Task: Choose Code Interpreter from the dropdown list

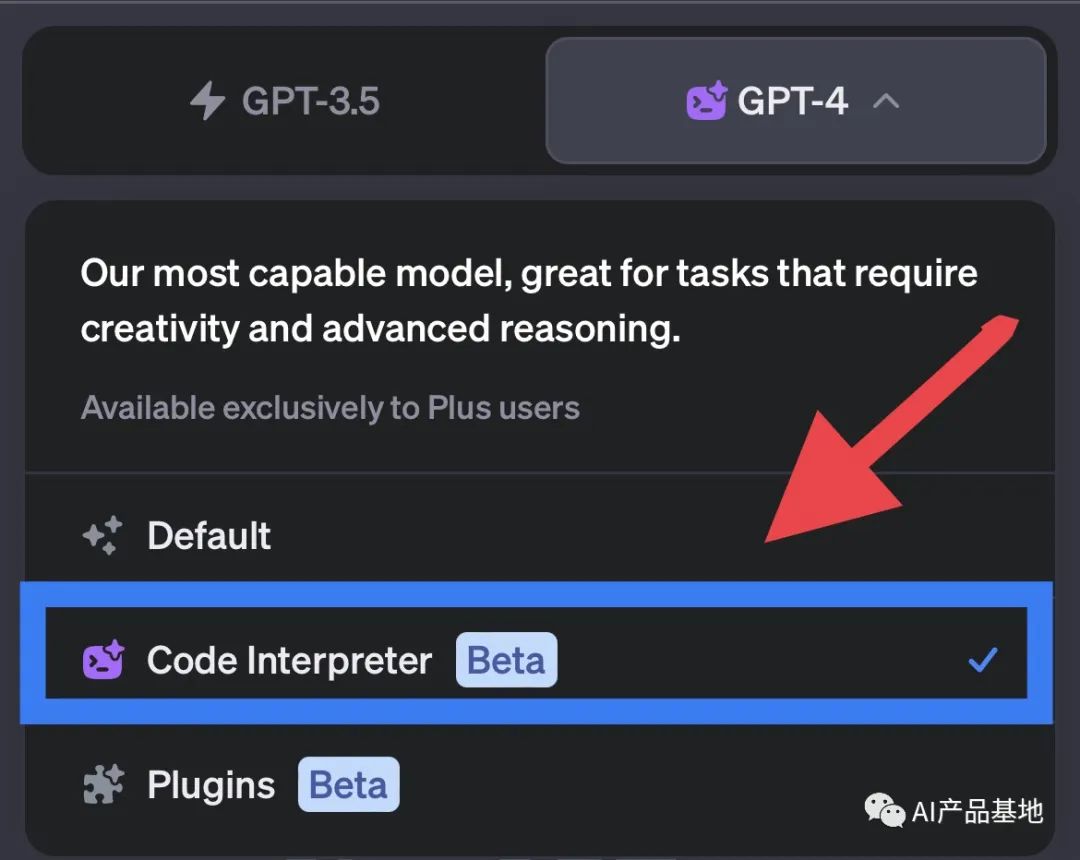Action: click(x=536, y=653)
